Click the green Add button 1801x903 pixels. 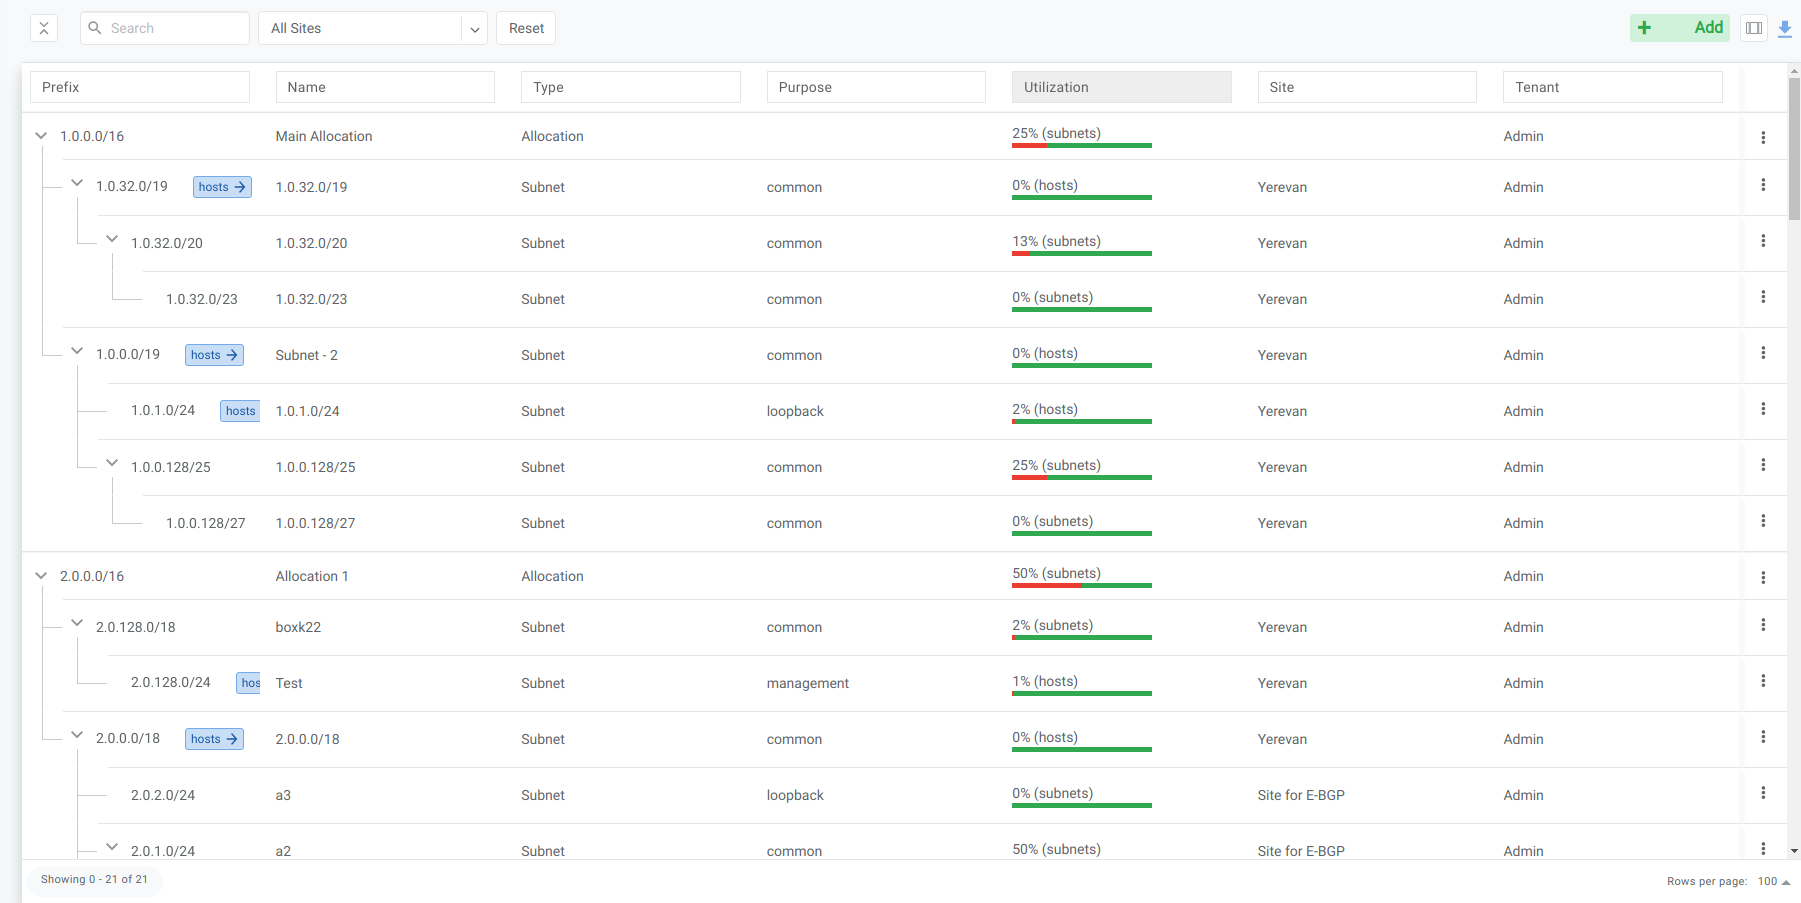click(x=1680, y=28)
